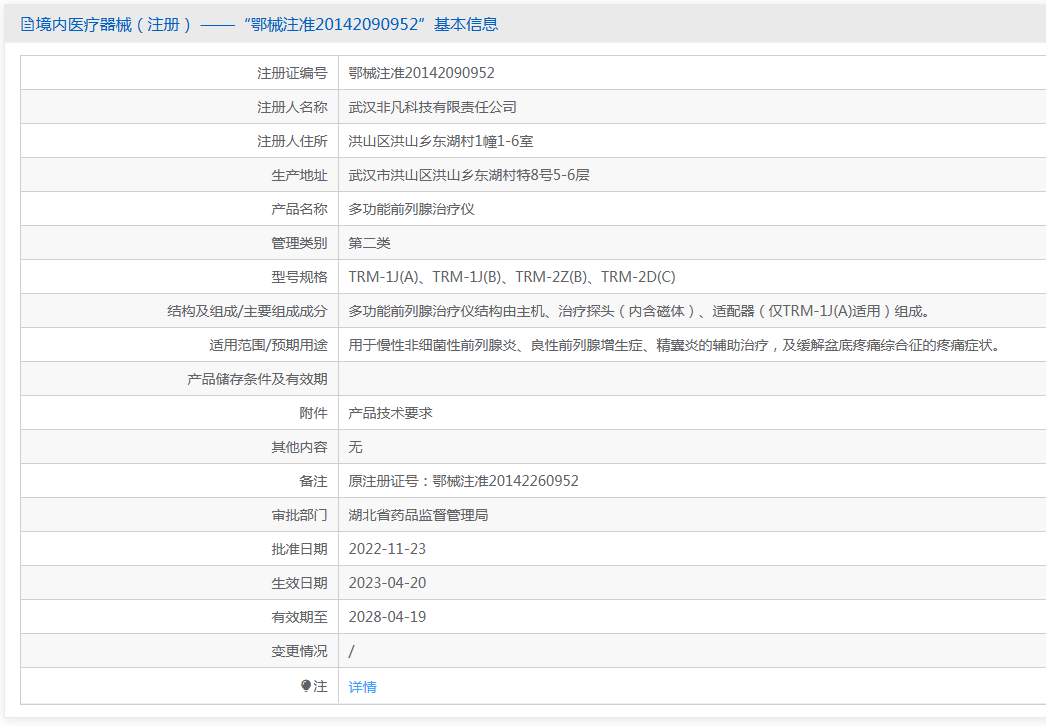Screen dimensions: 1046x726
Task: Click the 管理类别 label
Action: click(300, 243)
